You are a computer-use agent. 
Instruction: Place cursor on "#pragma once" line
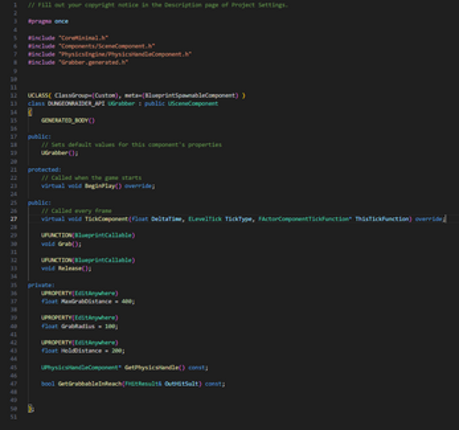coord(48,21)
